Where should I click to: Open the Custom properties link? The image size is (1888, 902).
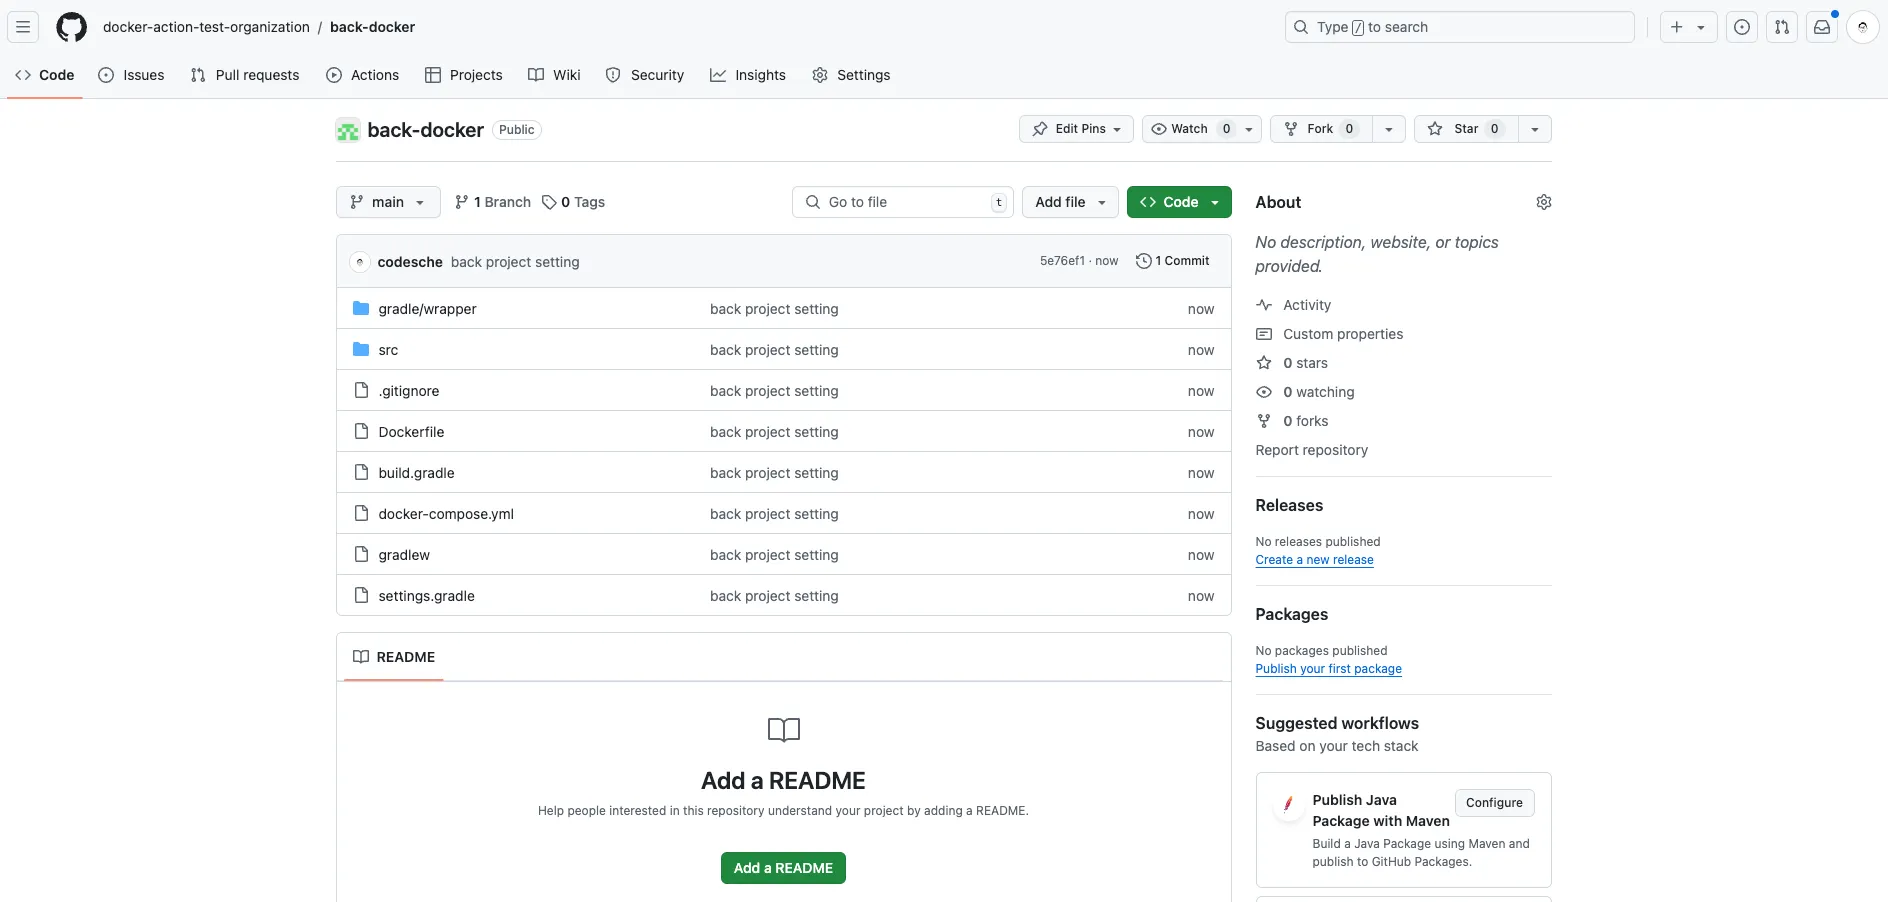tap(1342, 334)
